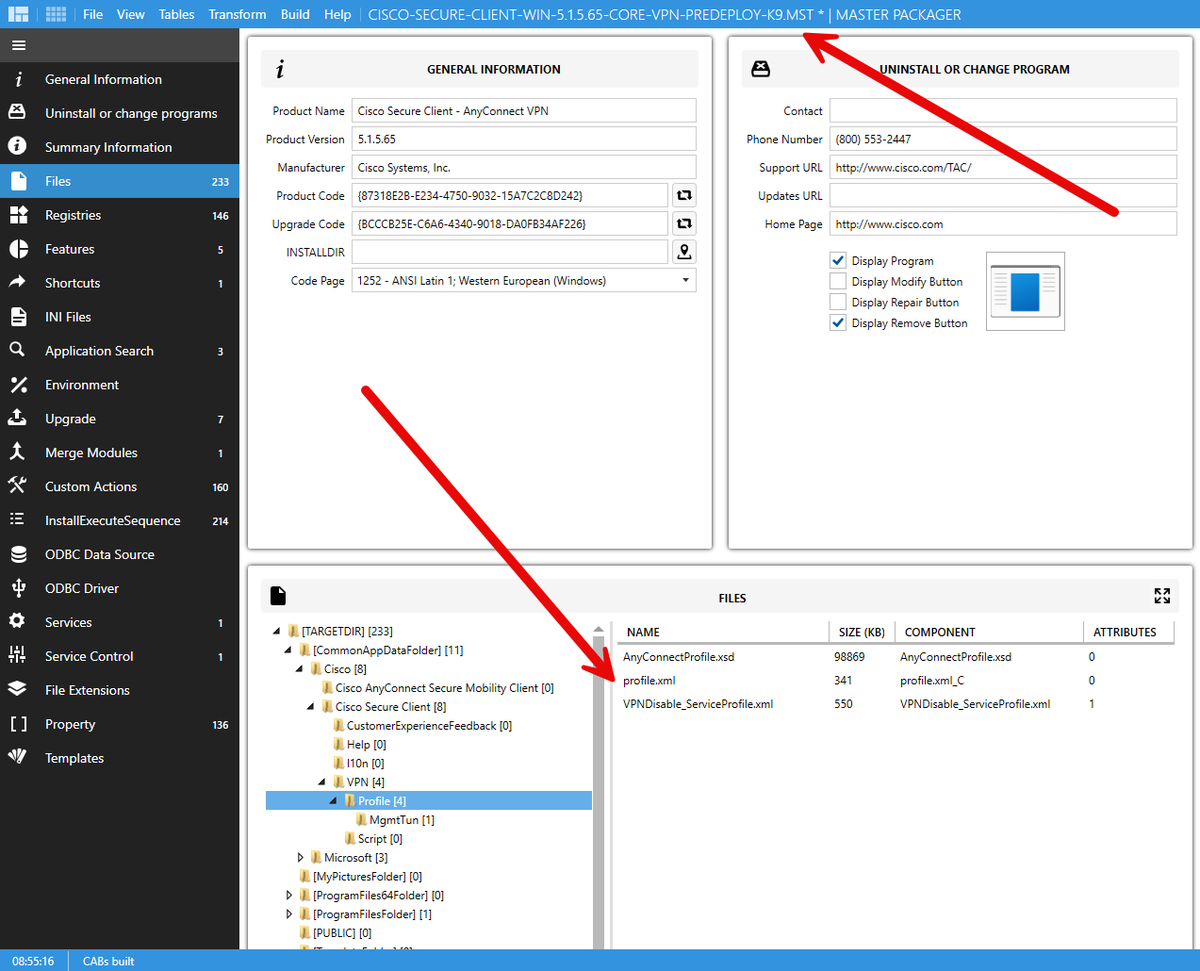The width and height of the screenshot is (1200, 971).
Task: Expand the Microsoft folder node
Action: [x=300, y=857]
